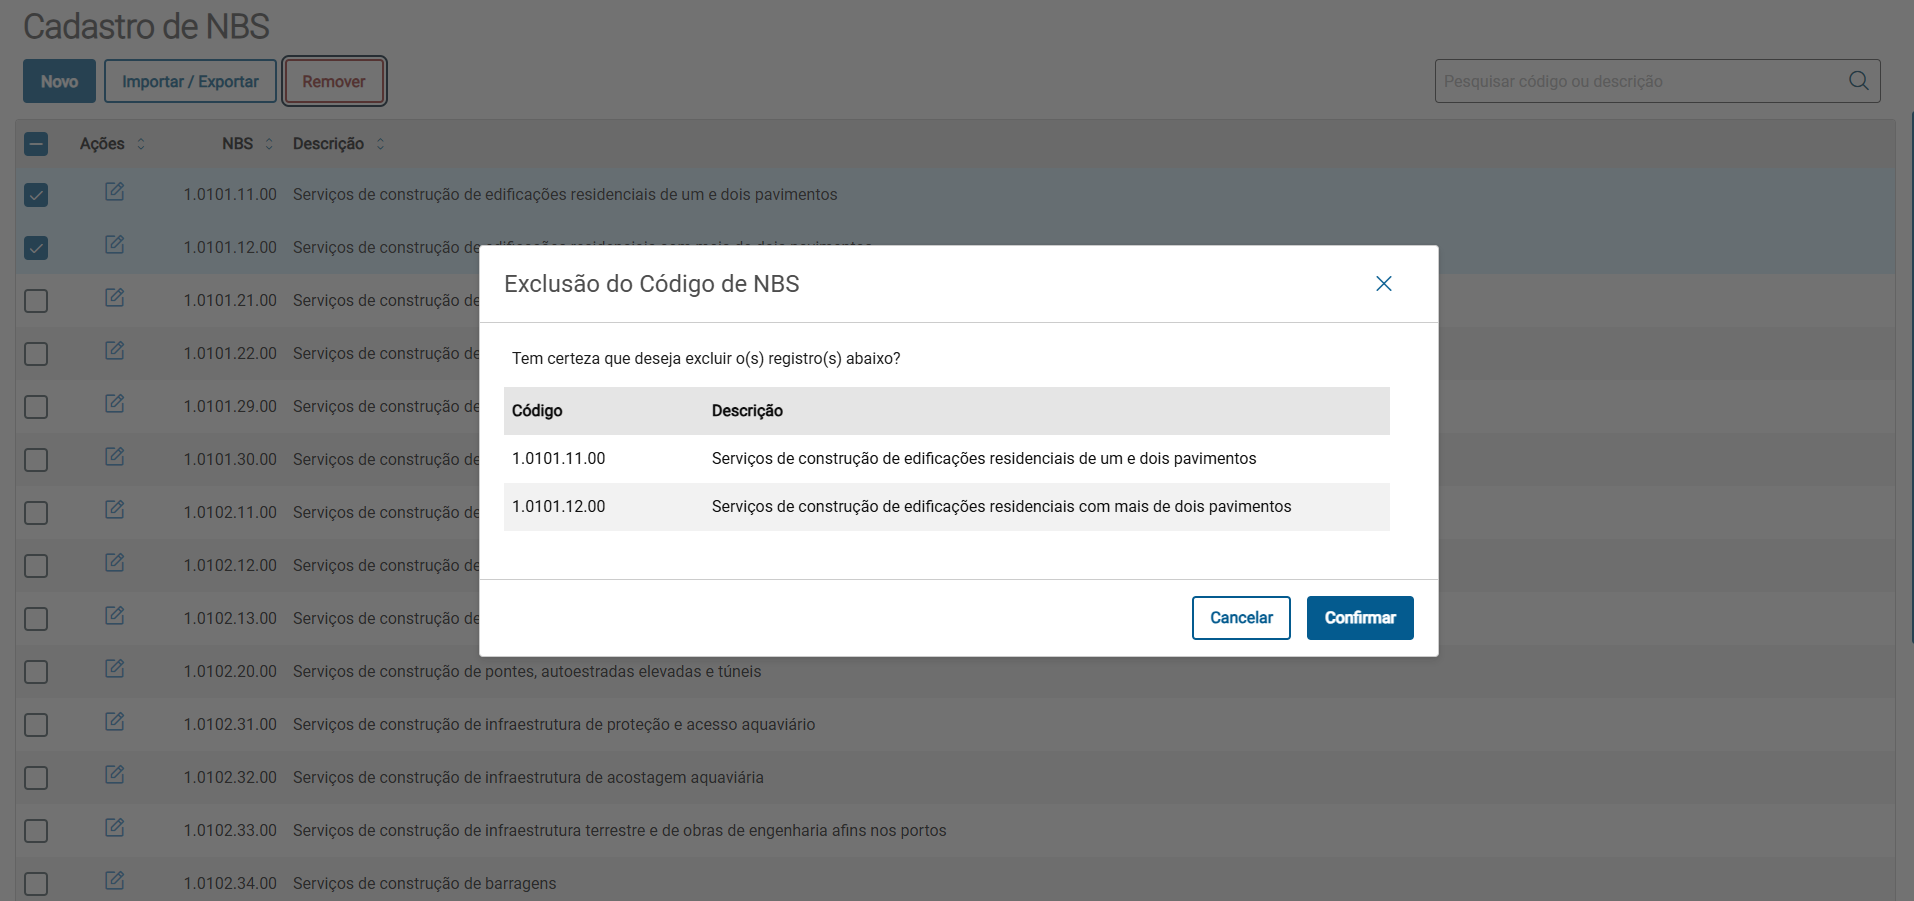Edit the 1.0102.33.00 row
Viewport: 1914px width, 901px height.
click(x=115, y=828)
